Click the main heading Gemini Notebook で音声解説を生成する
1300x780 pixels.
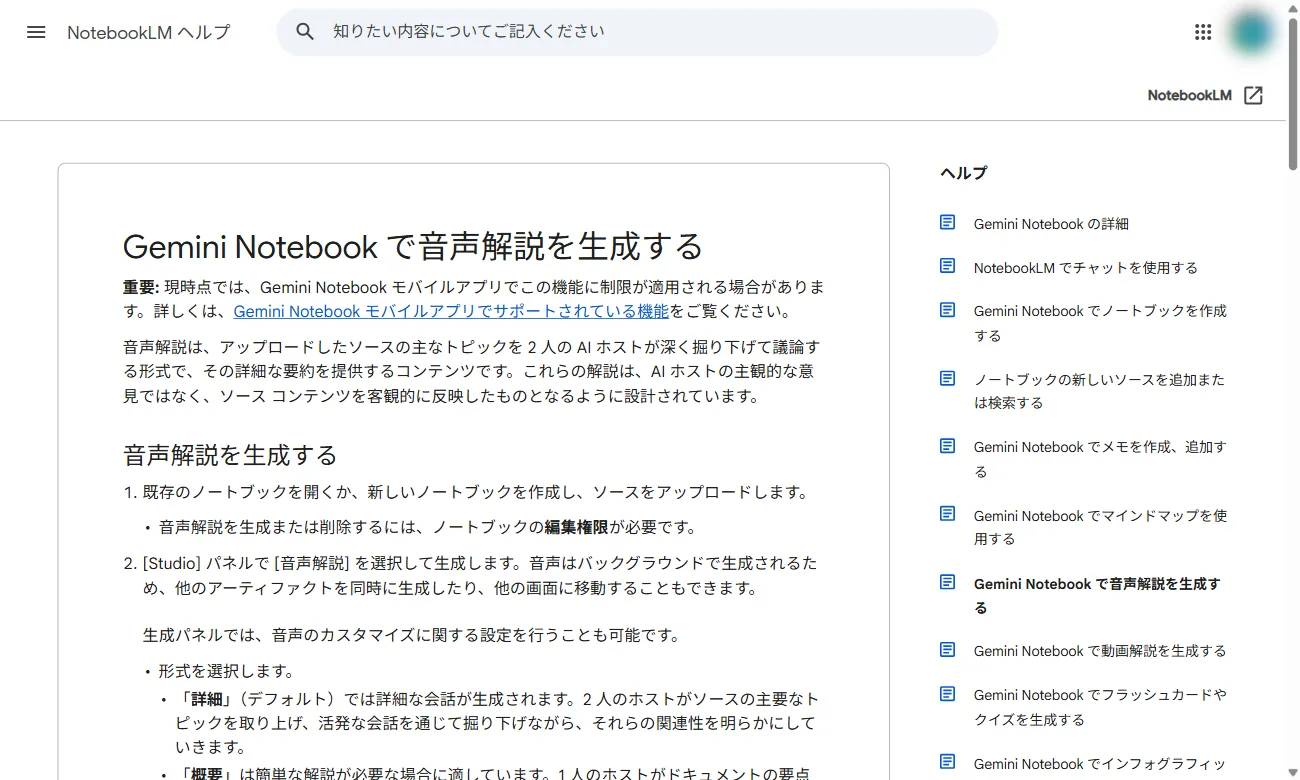(413, 246)
